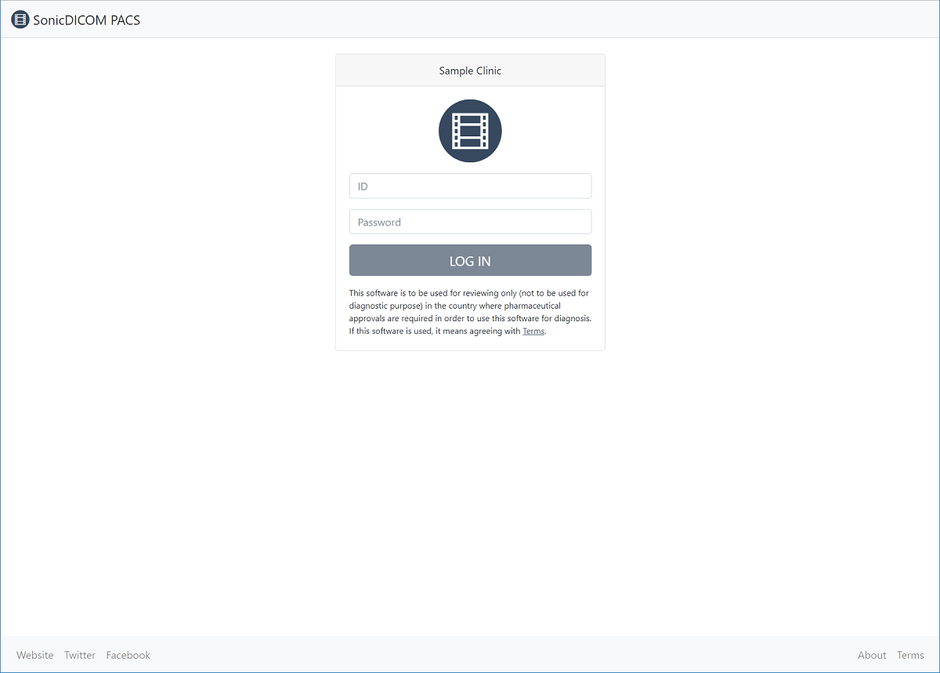Open the Website link in the footer
The width and height of the screenshot is (940, 673).
[35, 655]
